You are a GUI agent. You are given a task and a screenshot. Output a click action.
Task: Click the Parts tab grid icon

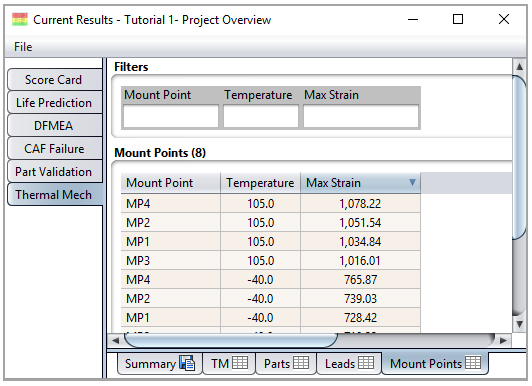(x=301, y=363)
